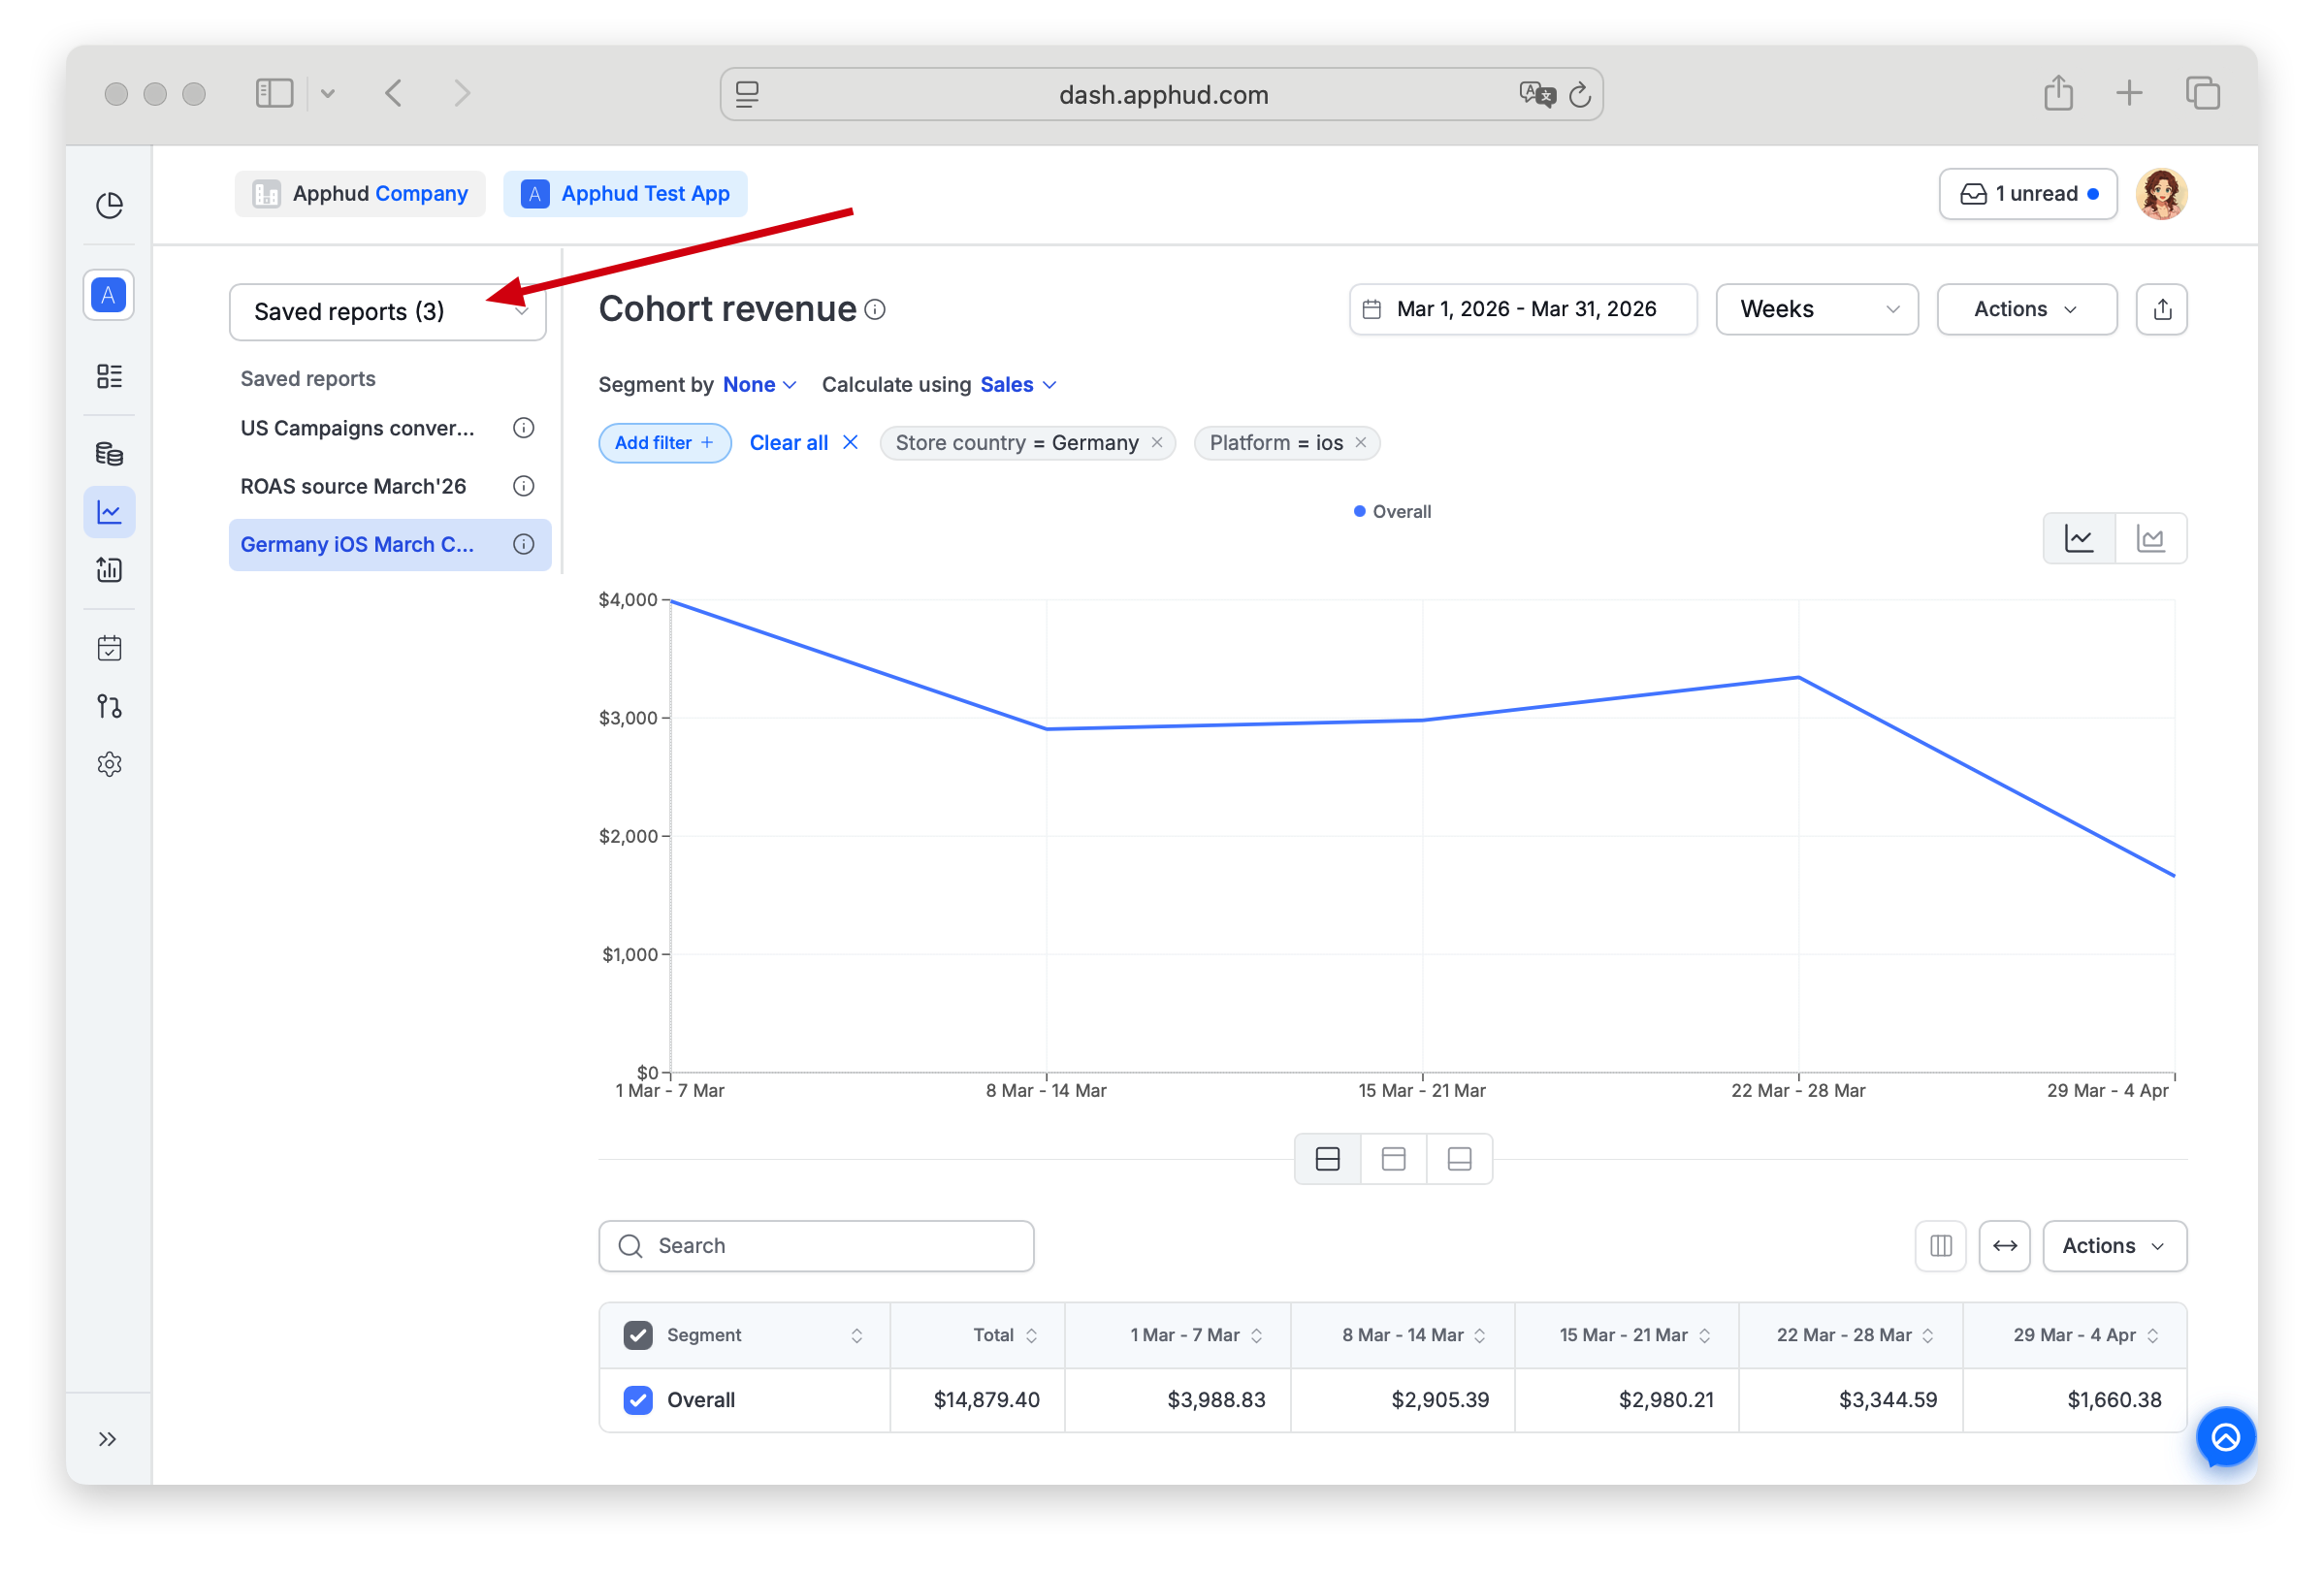The width and height of the screenshot is (2324, 1573).
Task: Open the table columns configuration icon
Action: 1941,1246
